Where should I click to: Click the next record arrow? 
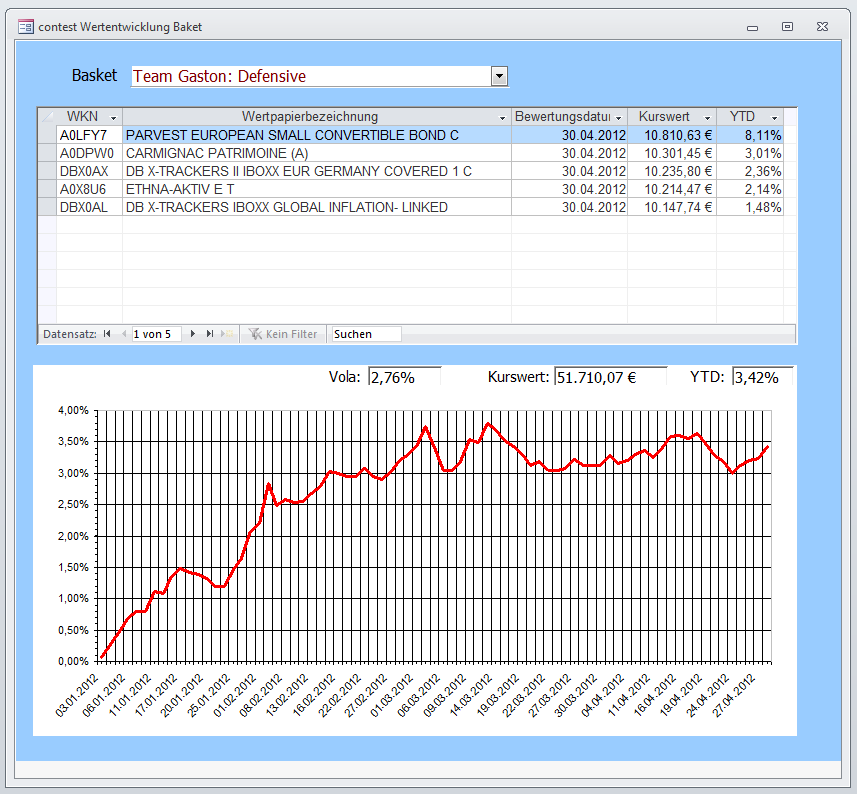tap(193, 334)
